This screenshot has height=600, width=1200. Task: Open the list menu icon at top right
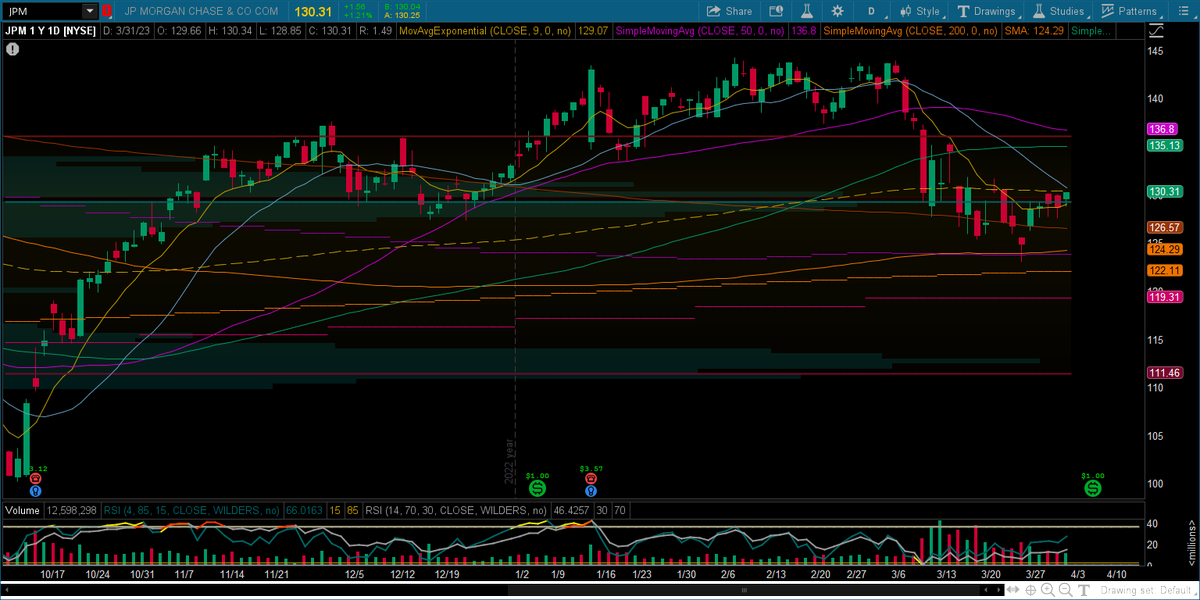pyautogui.click(x=1186, y=11)
